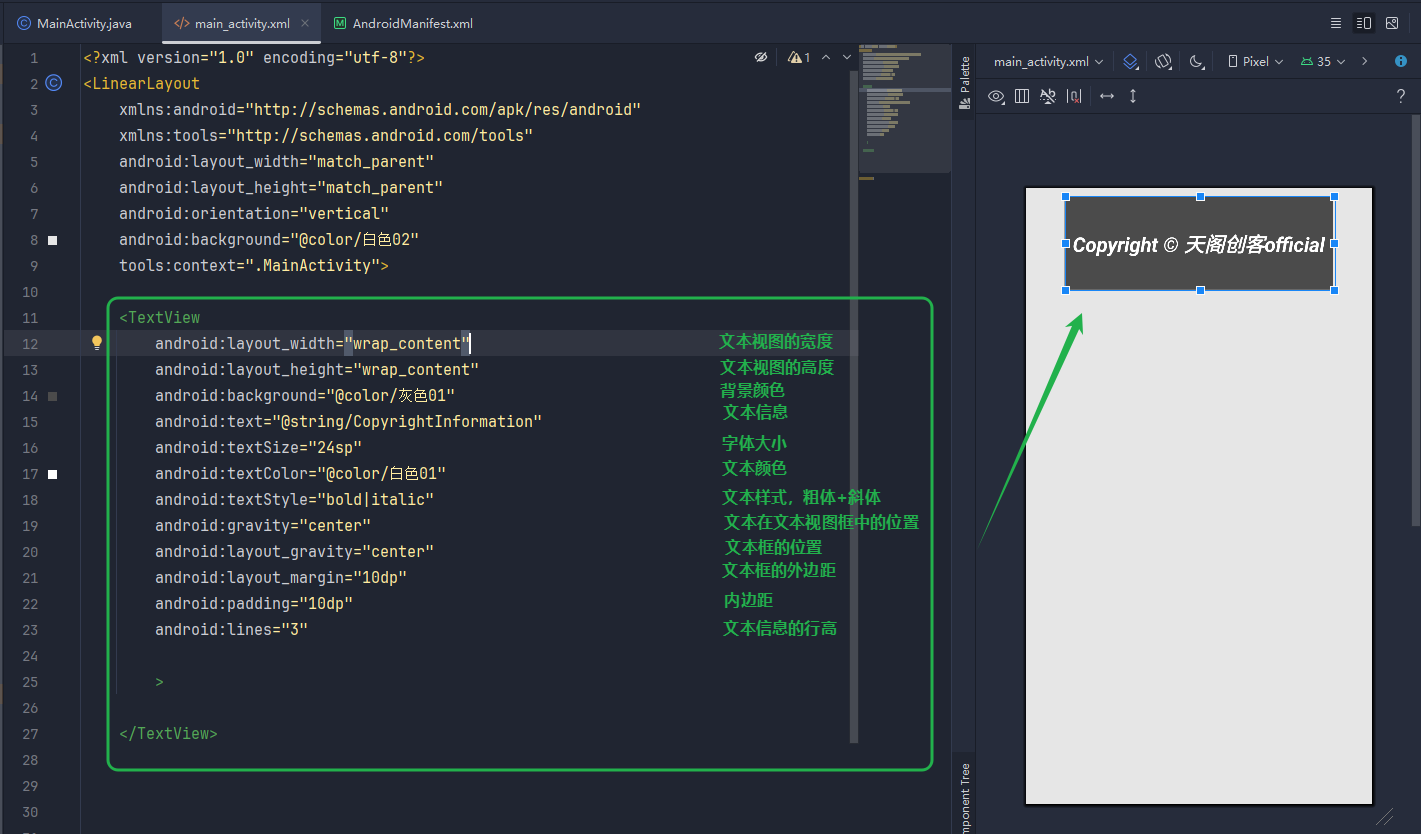Click the horizontal expand arrows icon

[1107, 96]
